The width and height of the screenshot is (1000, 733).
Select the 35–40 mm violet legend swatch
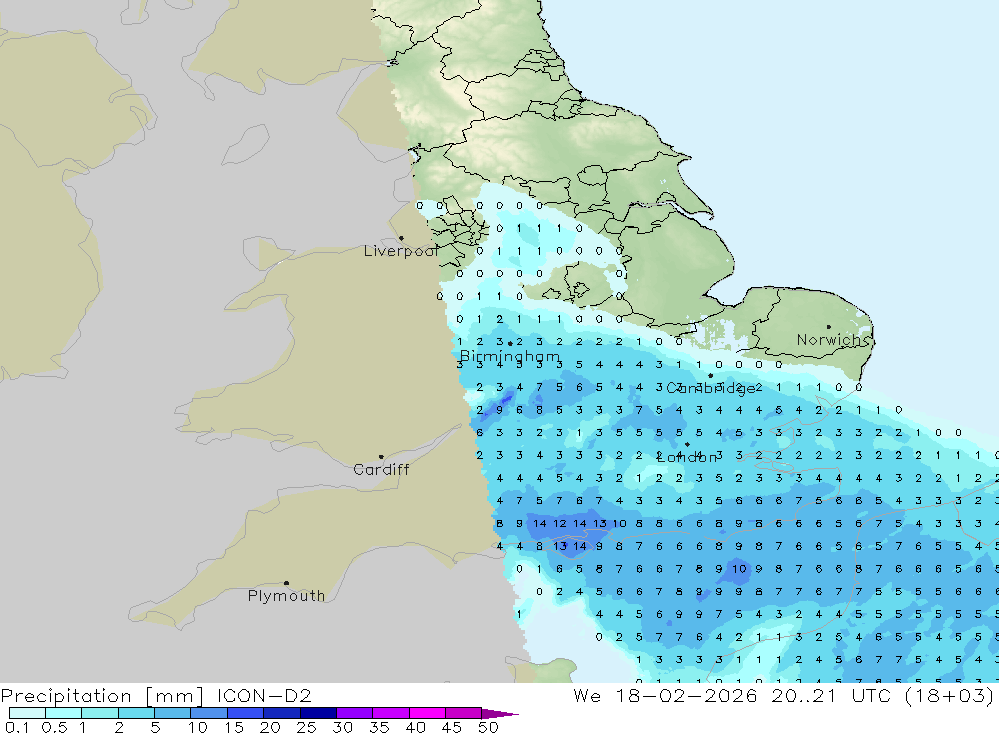coord(391,713)
